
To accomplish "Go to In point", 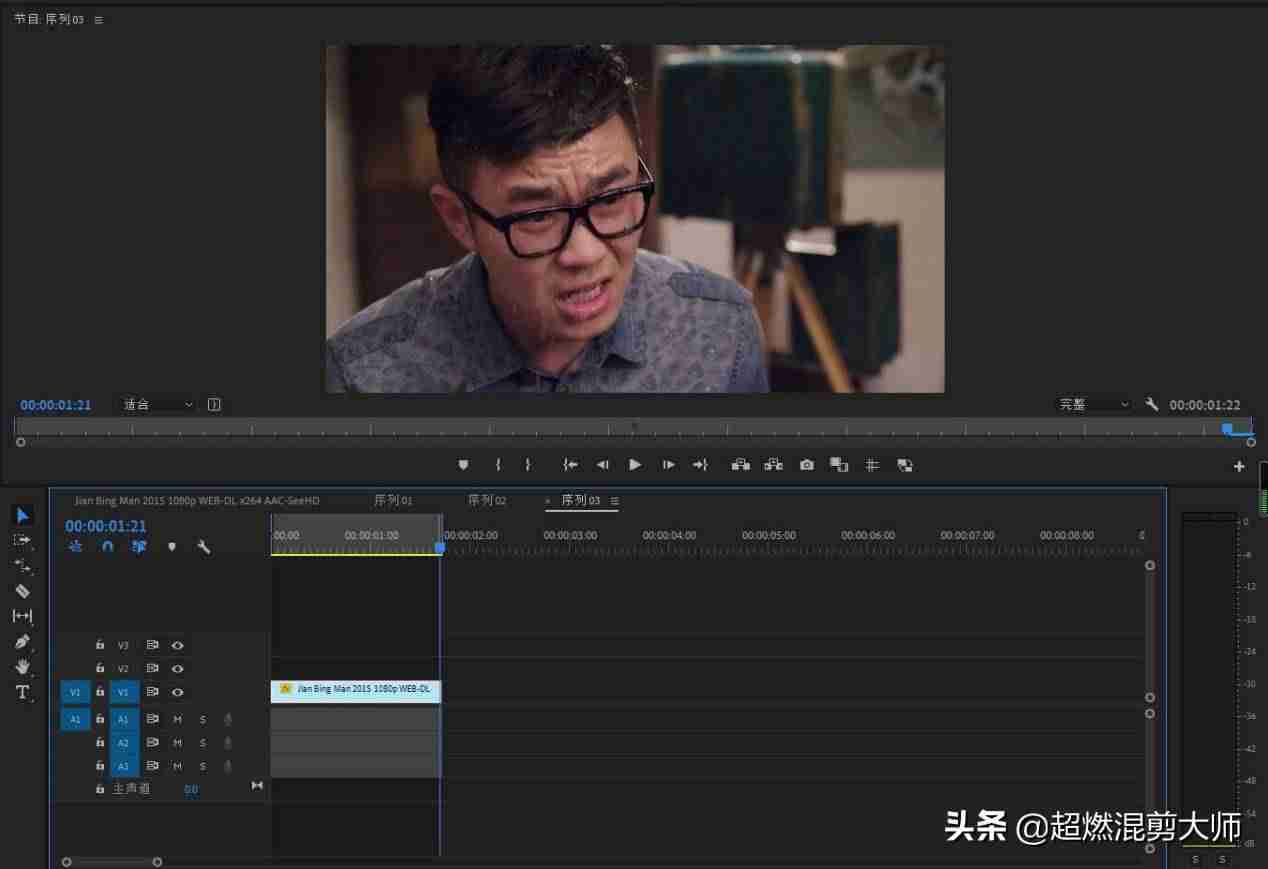I will click(570, 465).
